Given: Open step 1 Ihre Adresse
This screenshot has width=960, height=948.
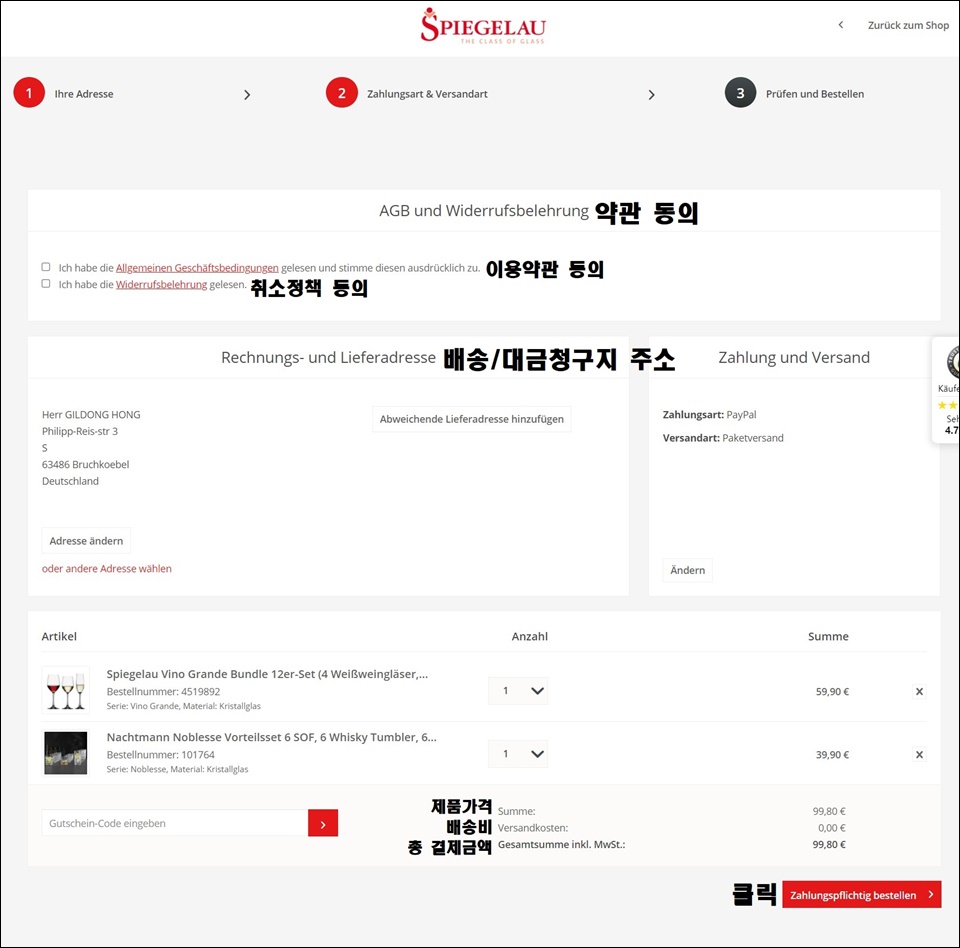Looking at the screenshot, I should pos(84,94).
